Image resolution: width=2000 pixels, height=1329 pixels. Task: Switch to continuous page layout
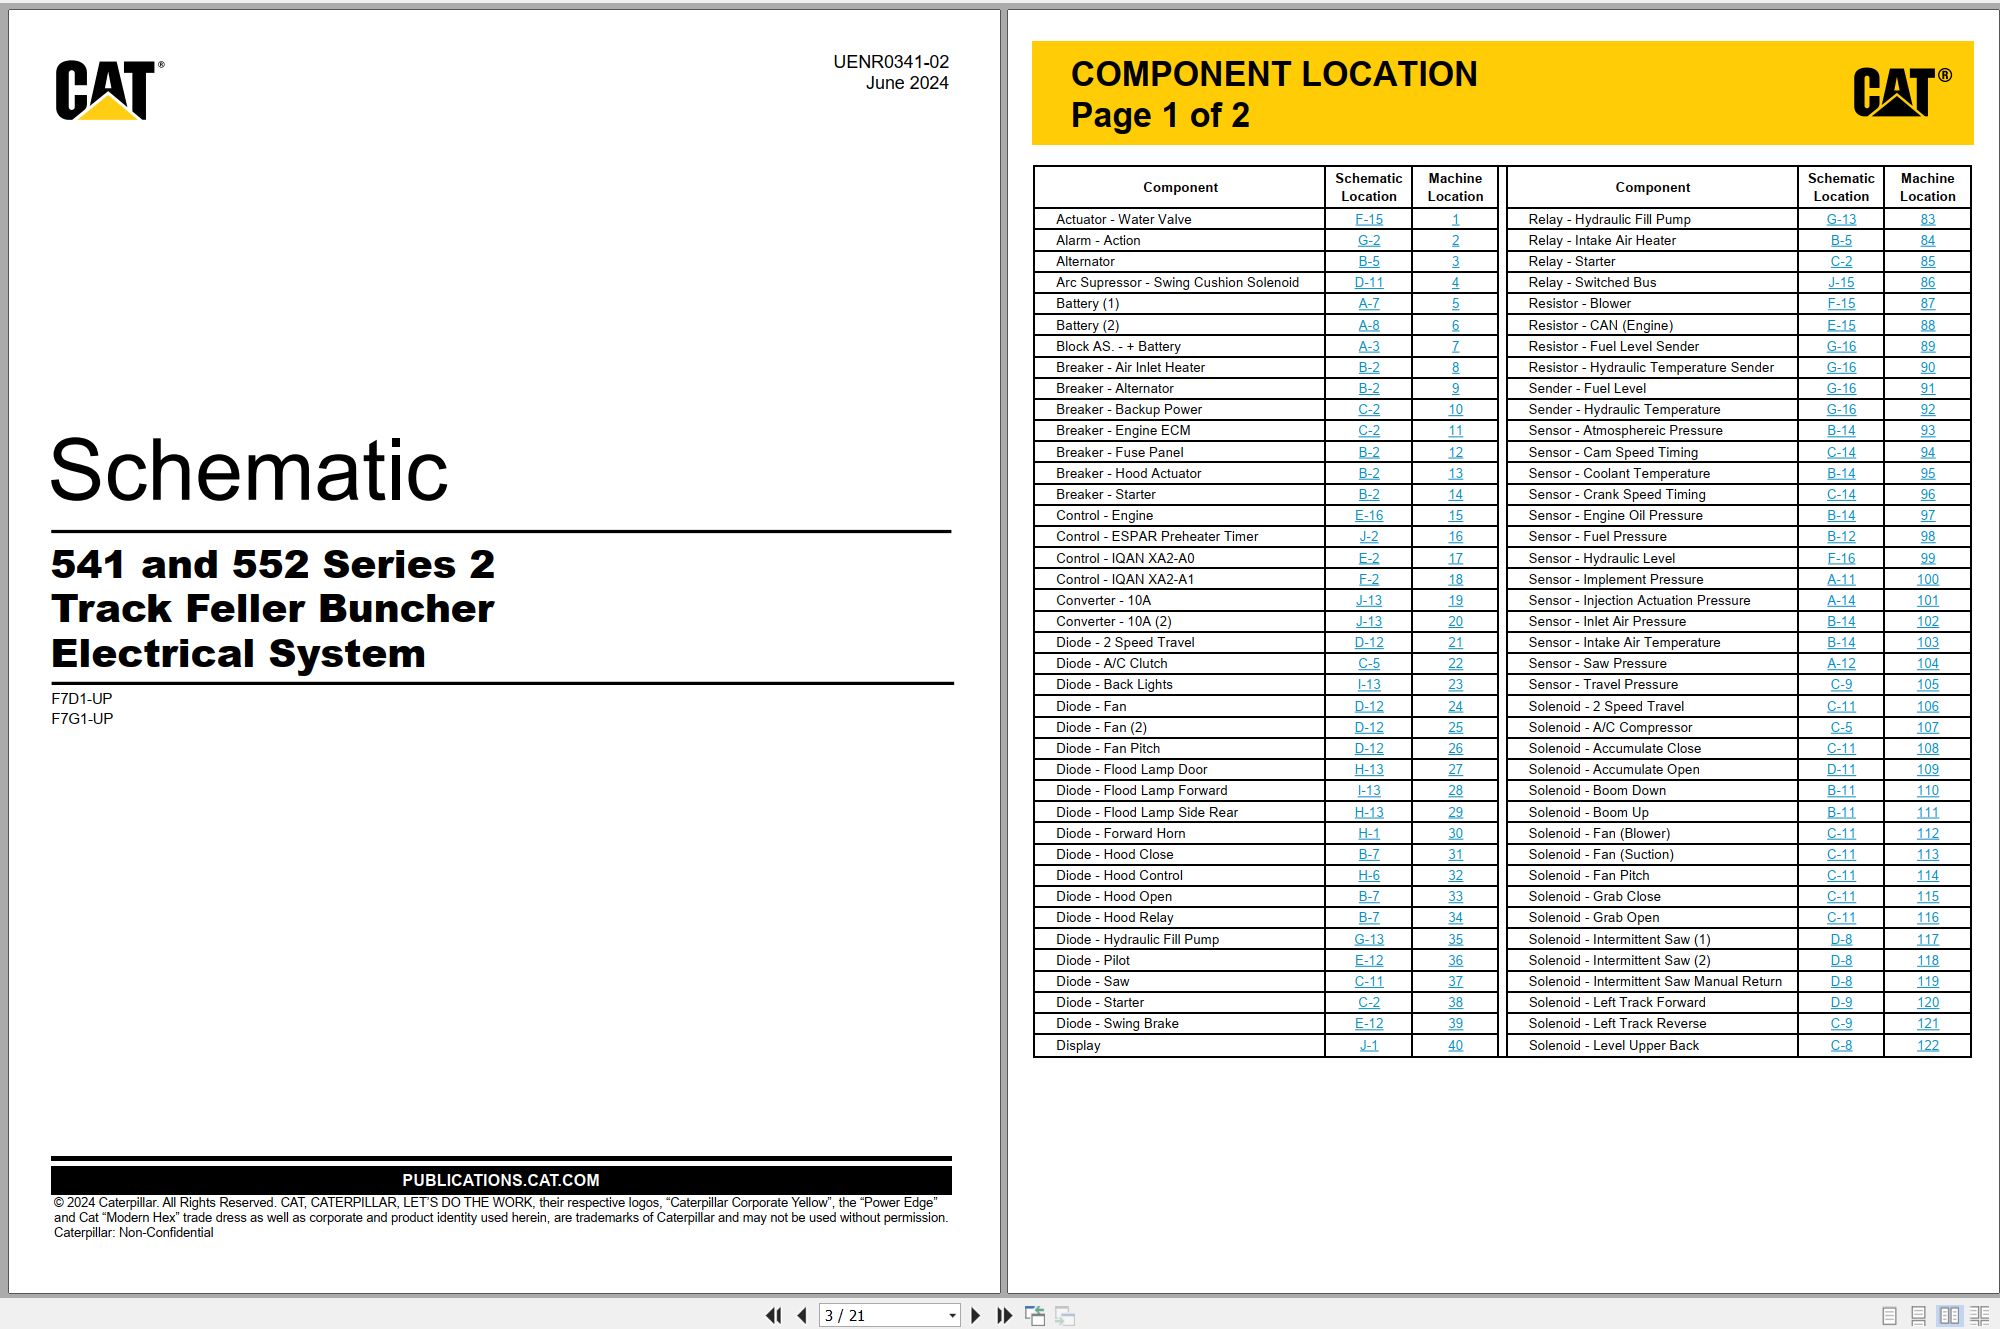click(1918, 1316)
